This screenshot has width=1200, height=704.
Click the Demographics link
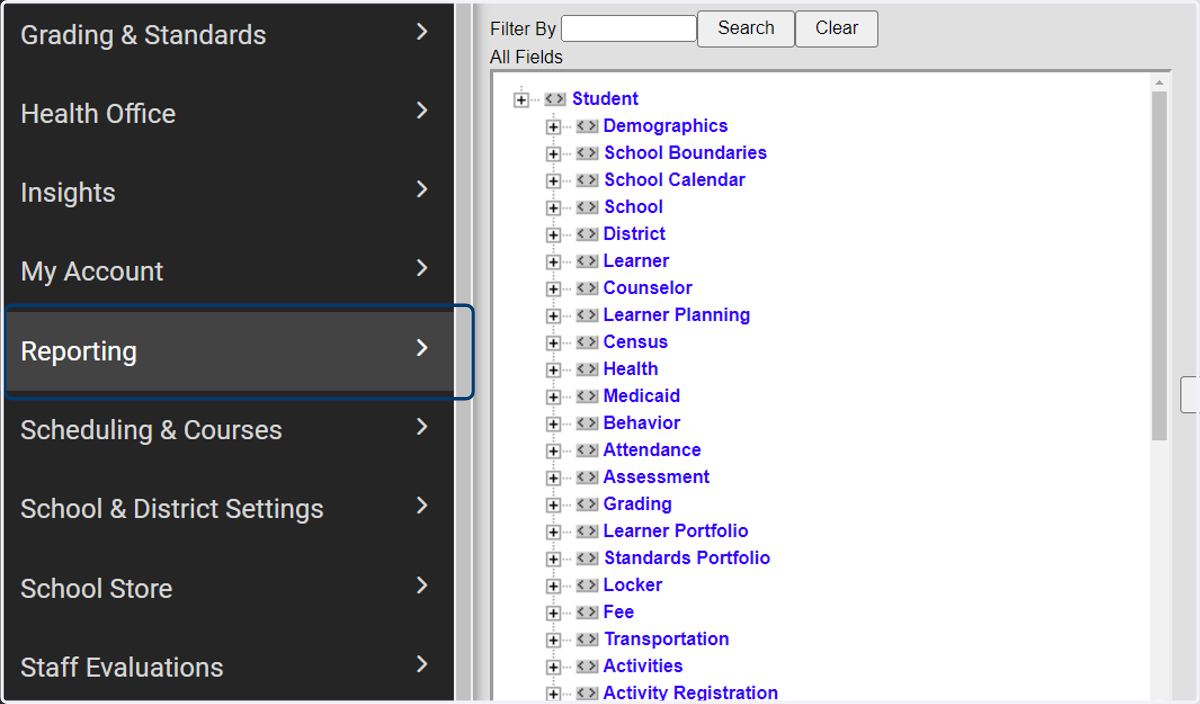[665, 126]
